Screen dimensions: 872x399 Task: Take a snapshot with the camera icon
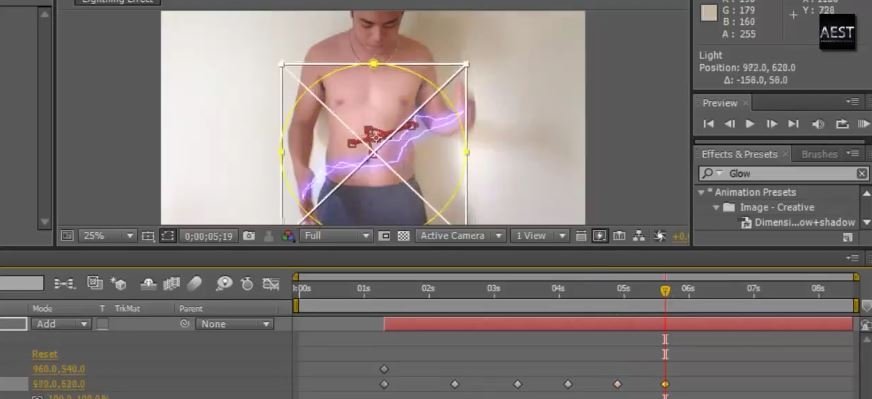[249, 236]
